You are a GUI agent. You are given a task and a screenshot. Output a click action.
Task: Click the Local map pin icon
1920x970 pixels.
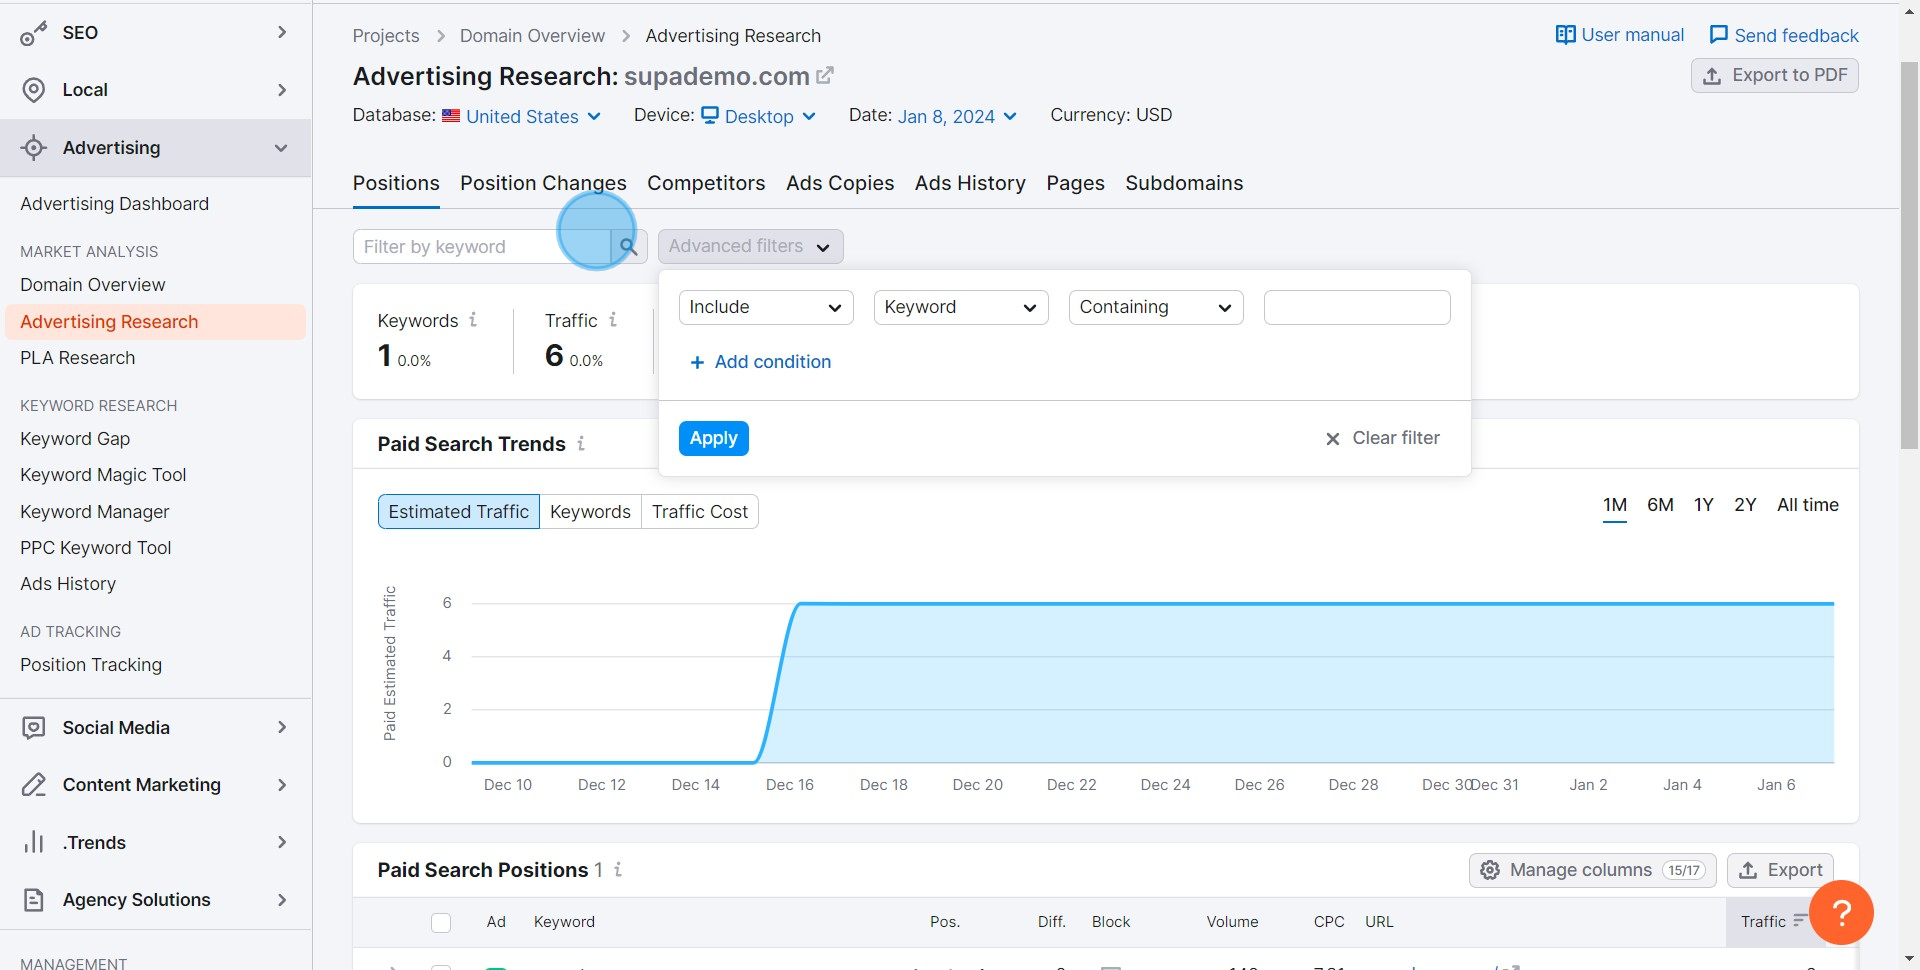tap(33, 90)
